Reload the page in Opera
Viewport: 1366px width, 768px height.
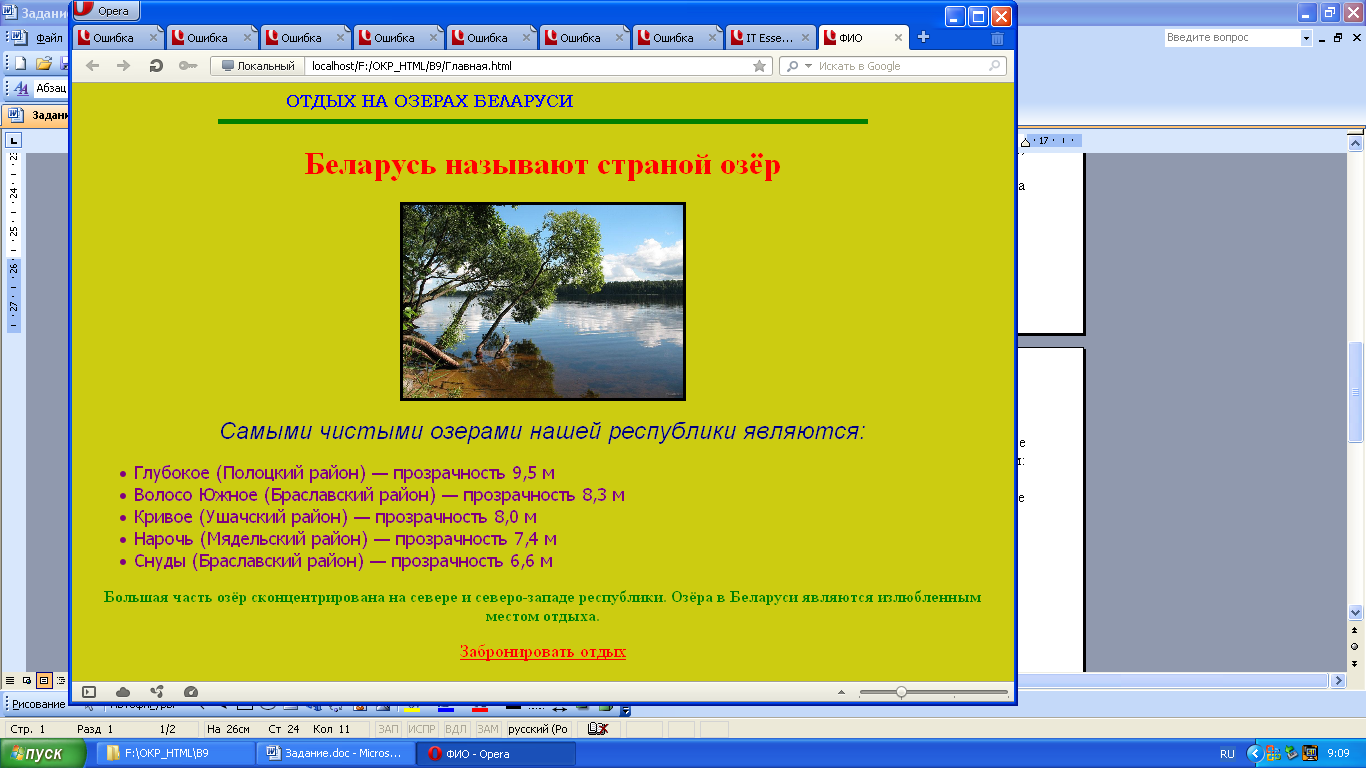[x=155, y=66]
